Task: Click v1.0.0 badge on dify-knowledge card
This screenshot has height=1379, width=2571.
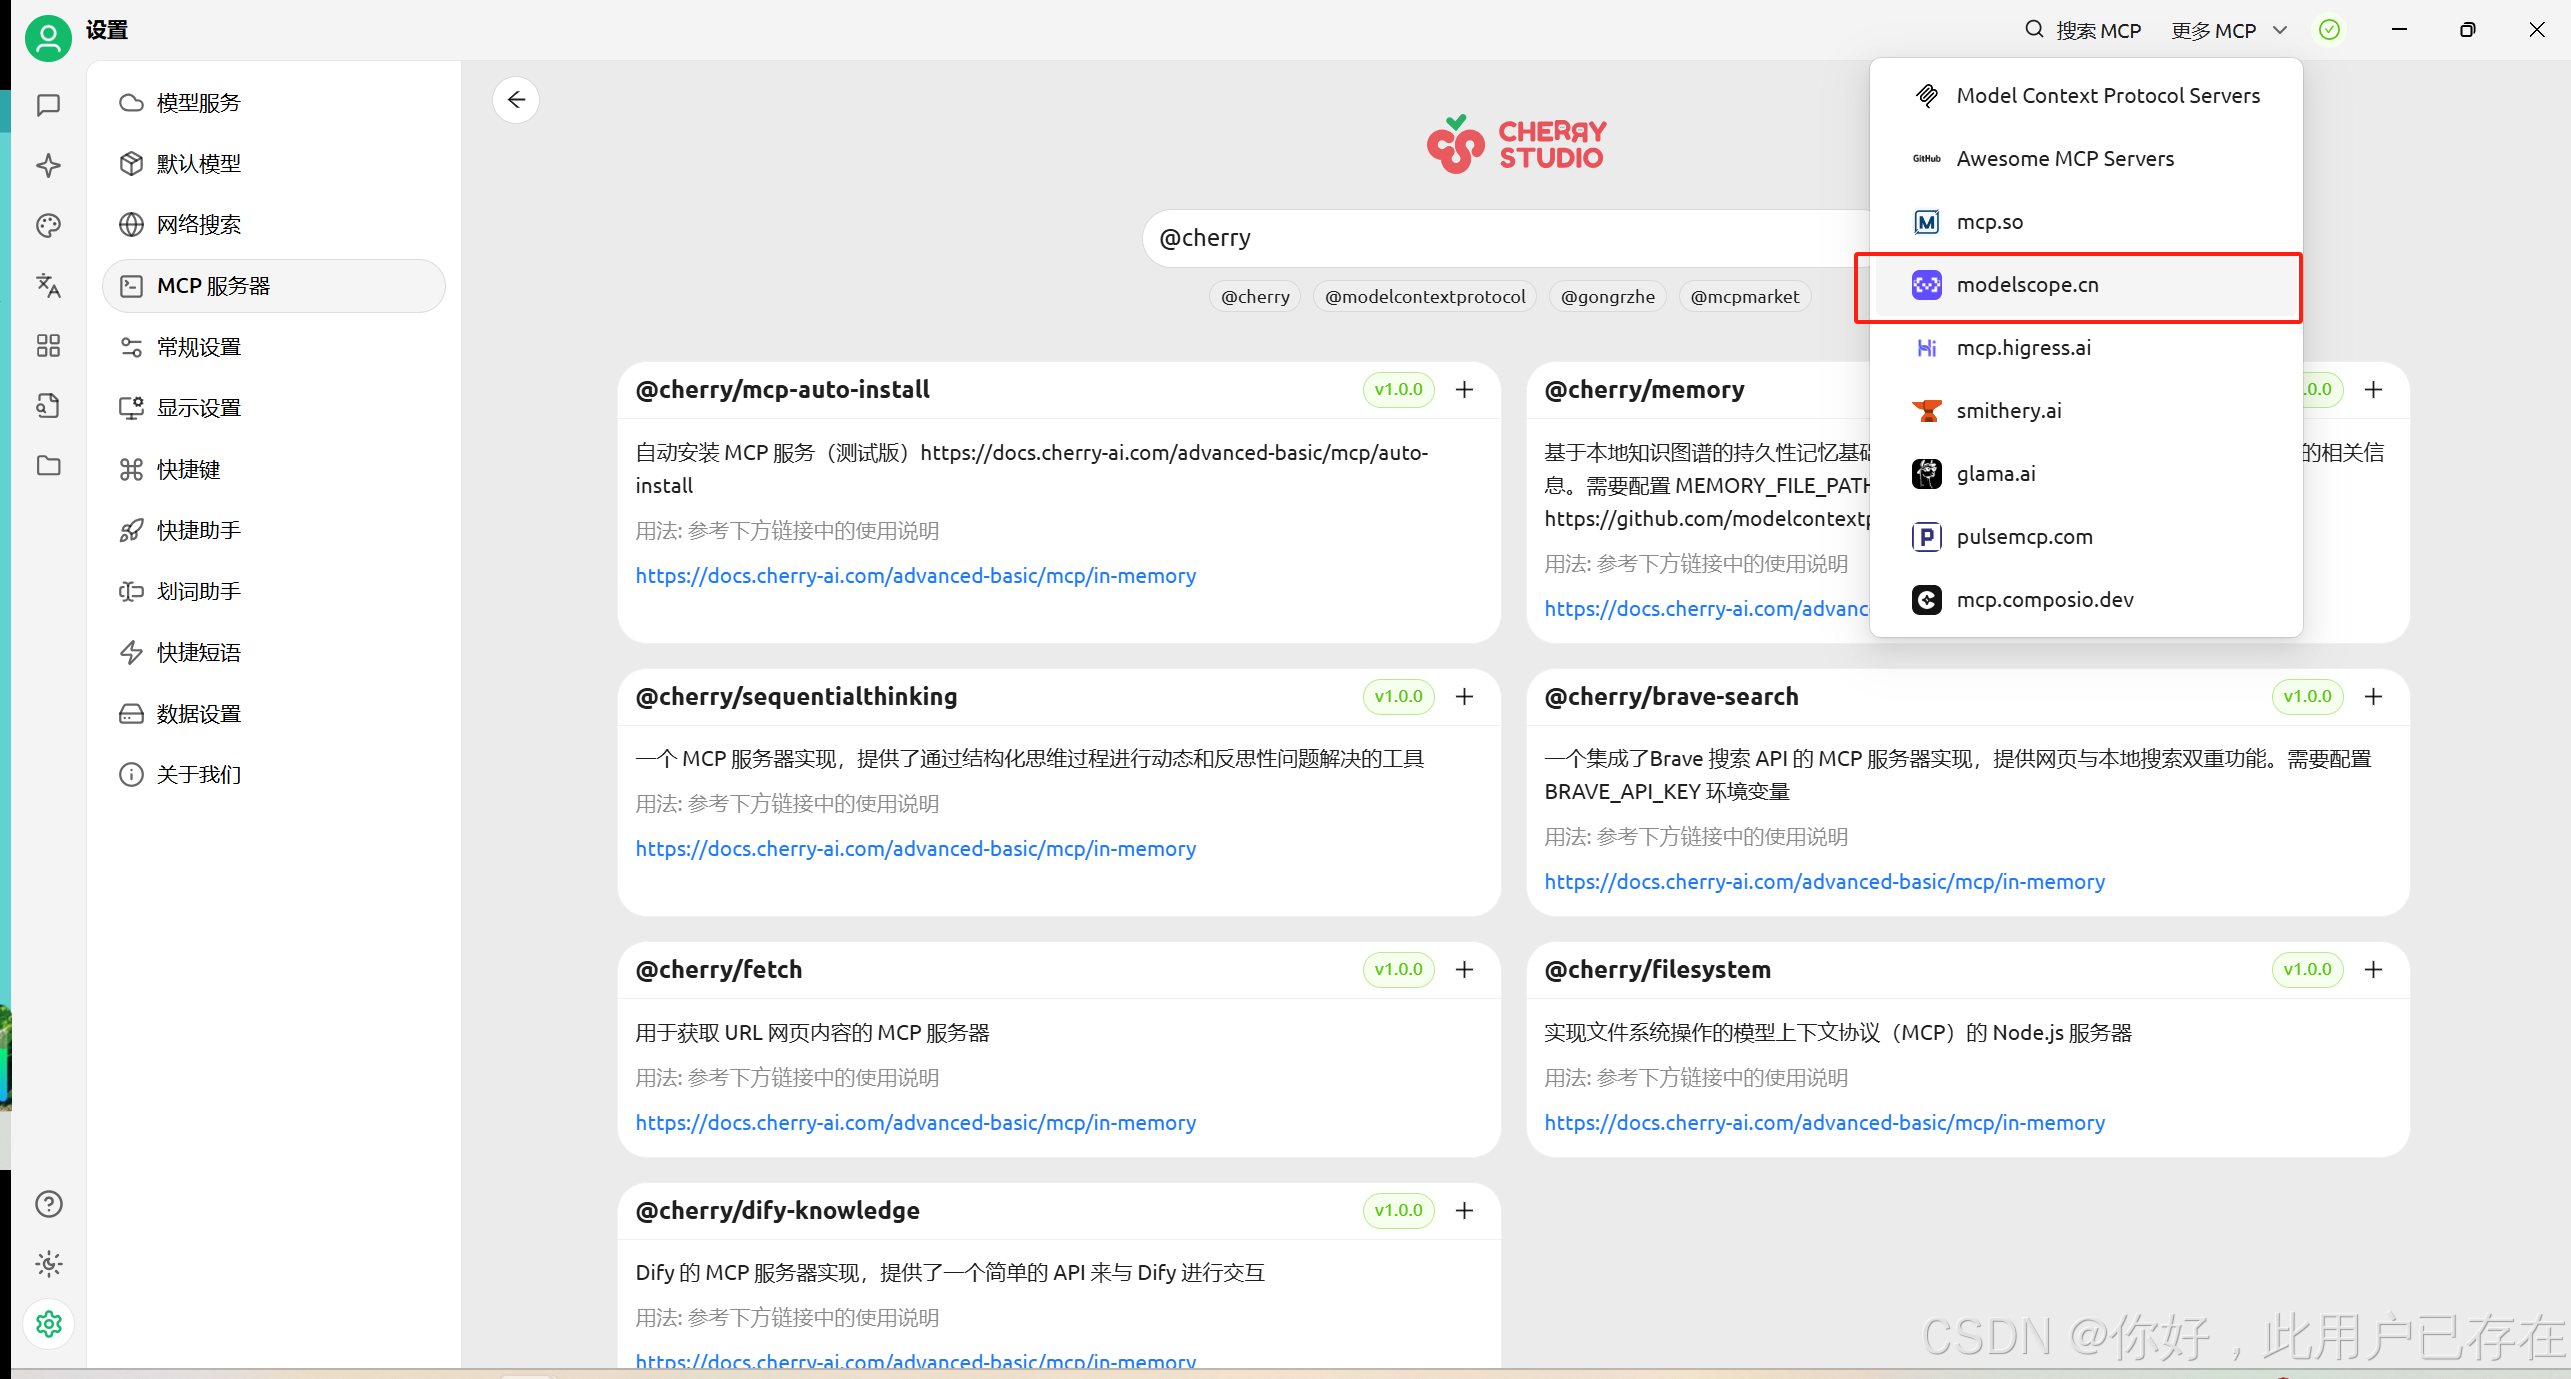Action: pyautogui.click(x=1398, y=1210)
